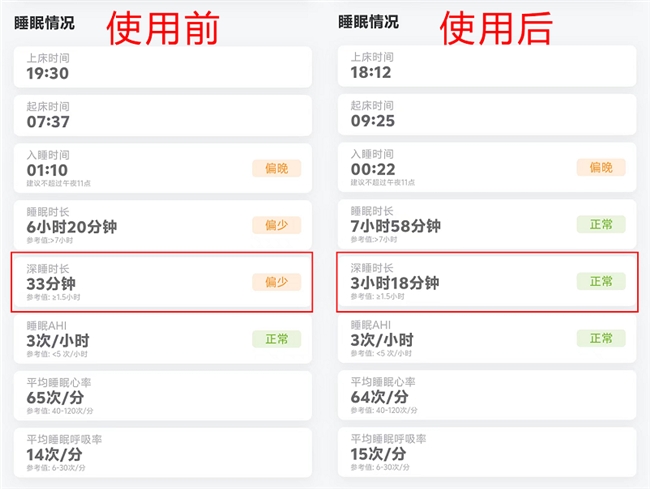This screenshot has height=489, width=650.
Task: Select the 09:25 wake-up time card
Action: click(x=487, y=115)
